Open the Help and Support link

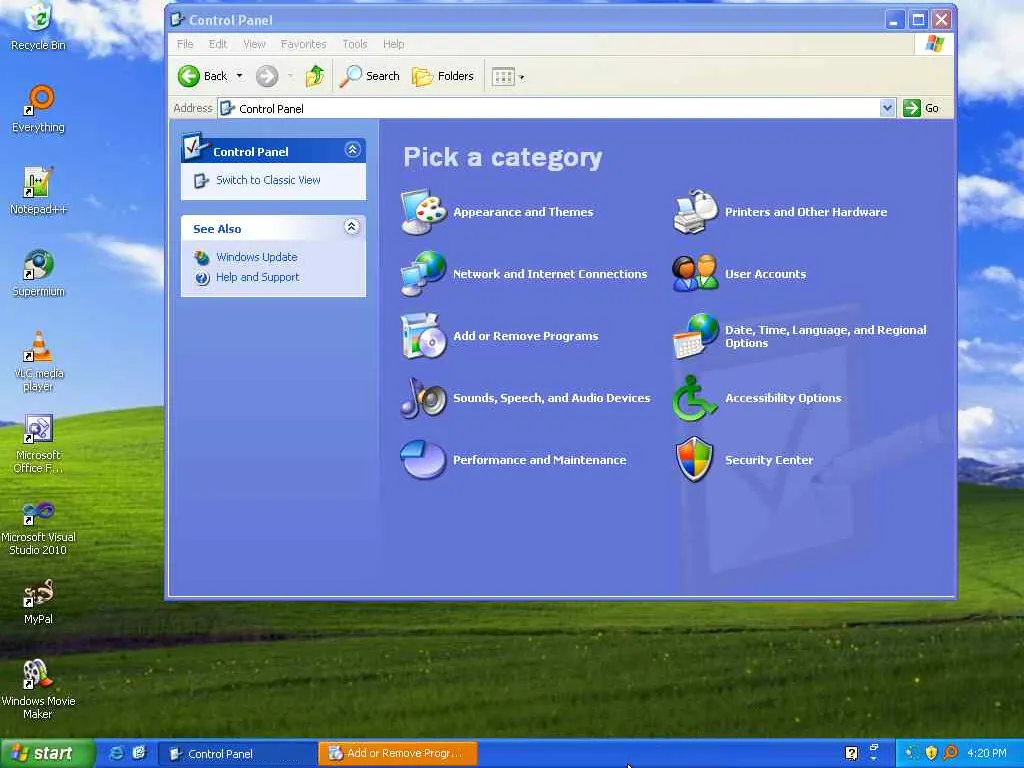[x=257, y=278]
